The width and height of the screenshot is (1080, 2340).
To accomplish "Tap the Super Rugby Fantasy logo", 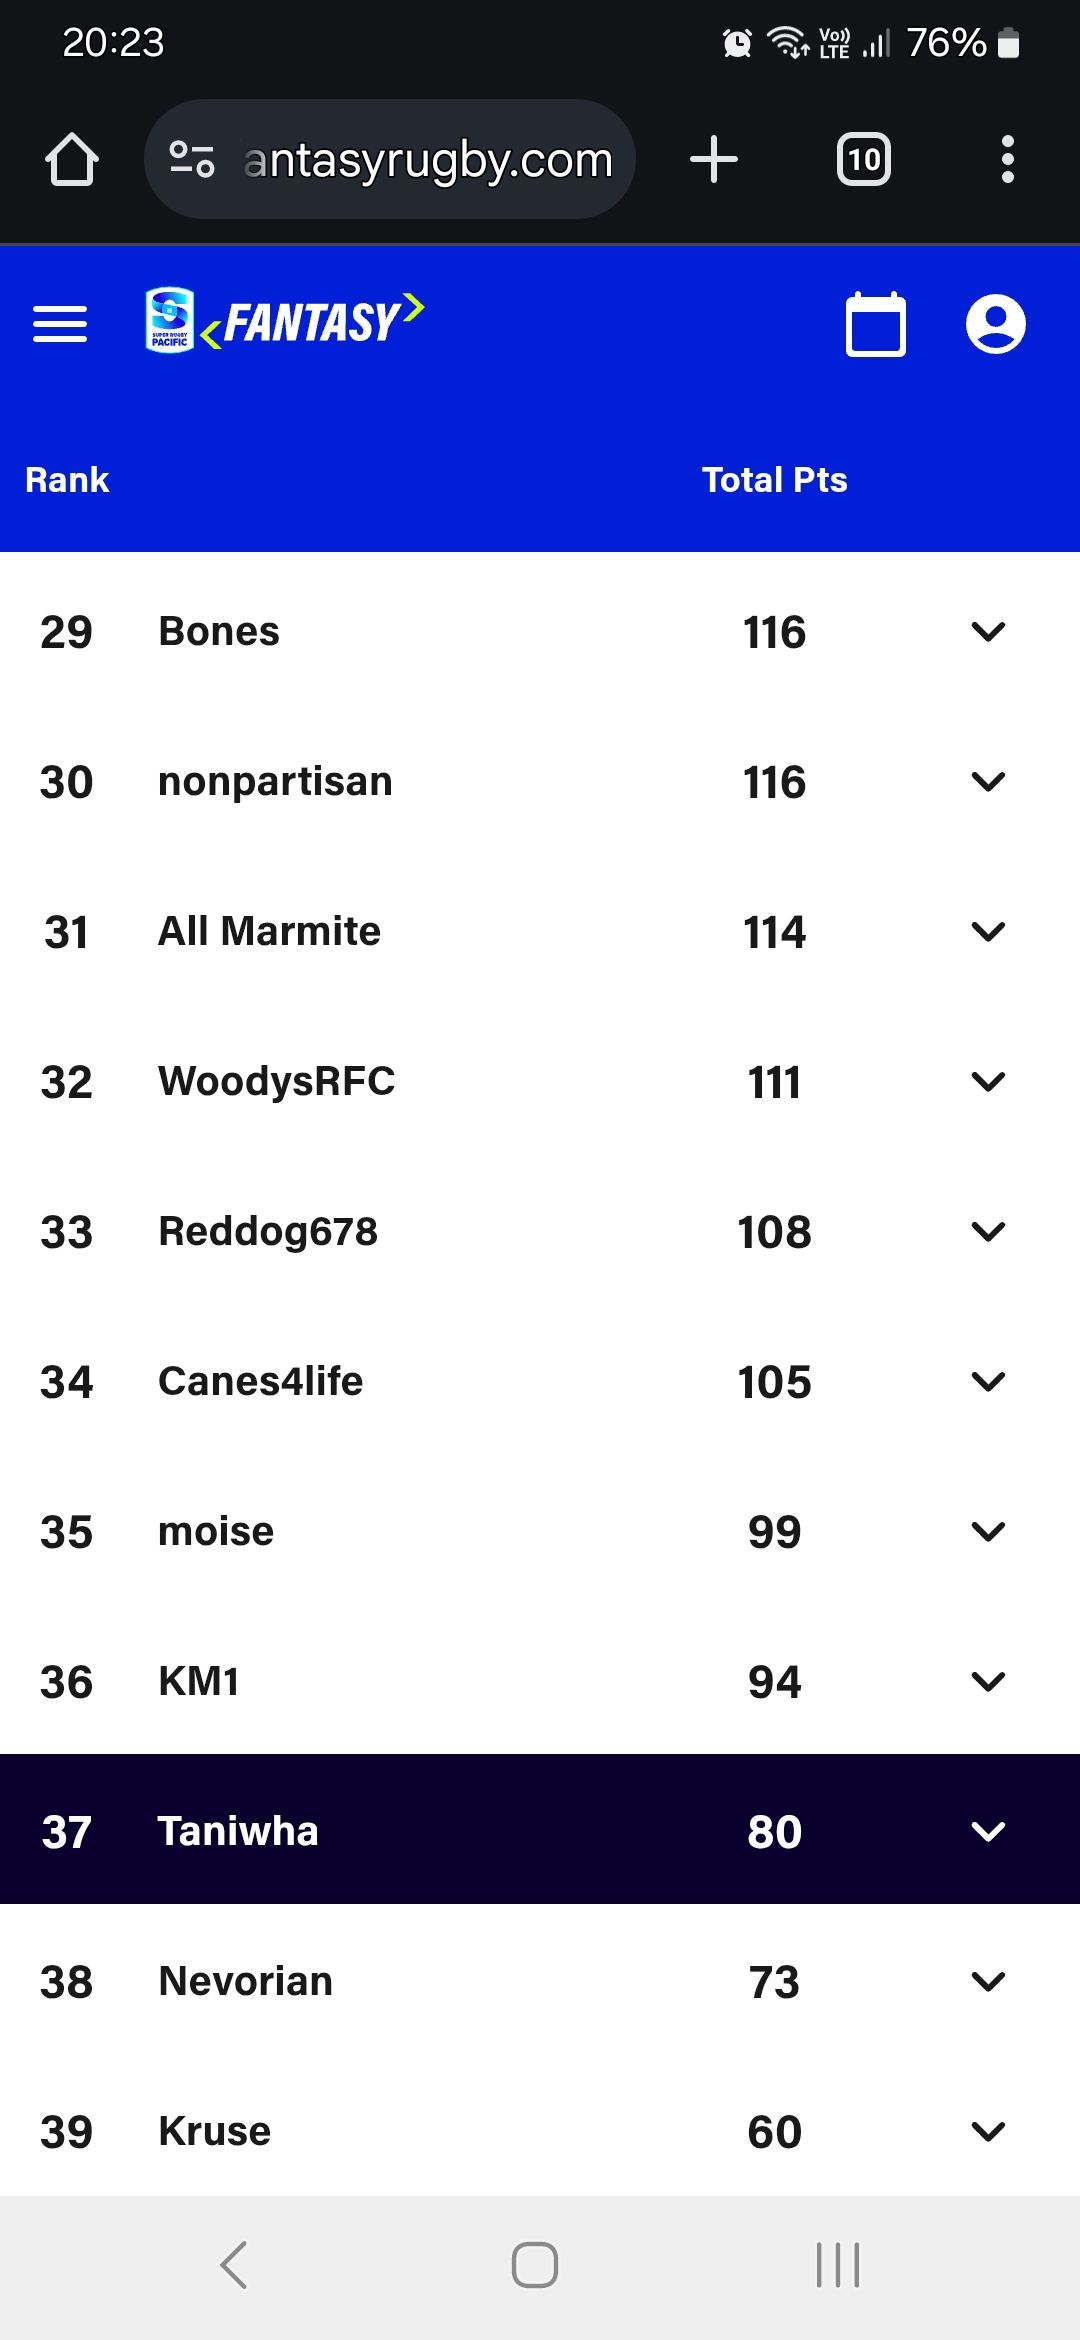I will pyautogui.click(x=285, y=321).
